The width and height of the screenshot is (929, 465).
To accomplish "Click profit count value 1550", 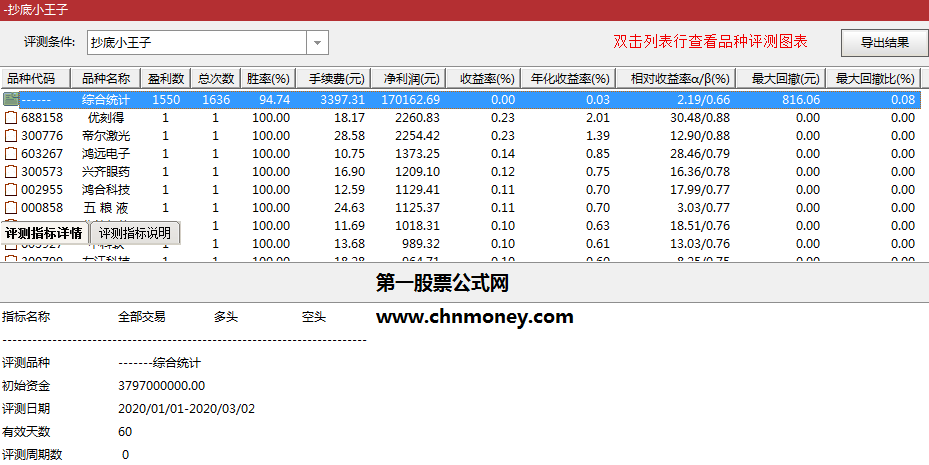I will point(166,100).
